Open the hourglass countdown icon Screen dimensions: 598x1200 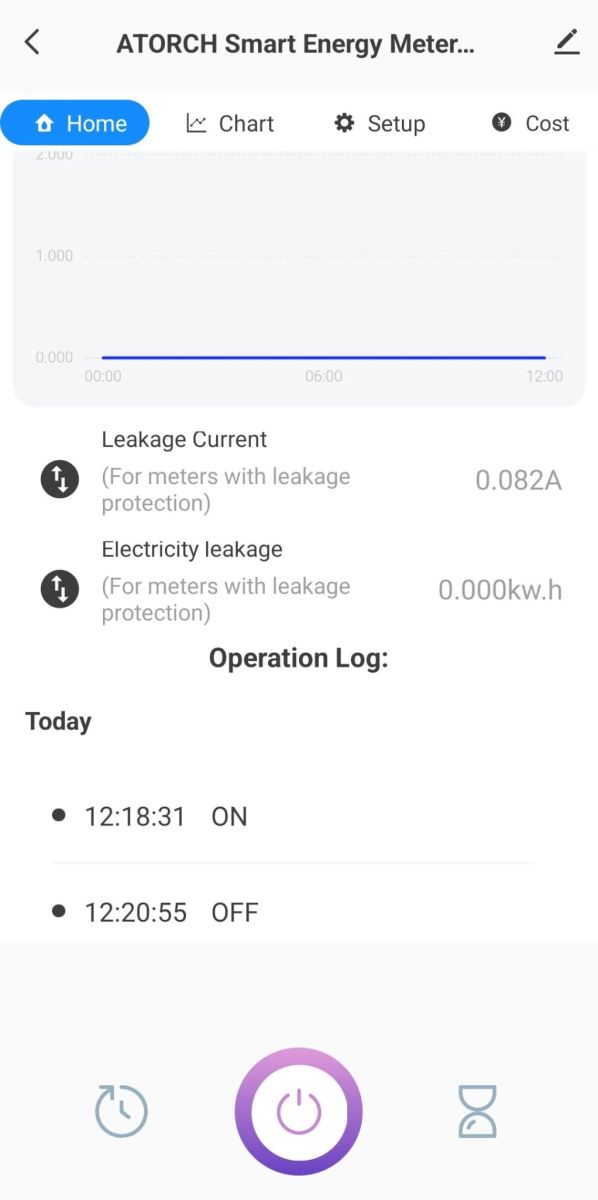pyautogui.click(x=477, y=1111)
